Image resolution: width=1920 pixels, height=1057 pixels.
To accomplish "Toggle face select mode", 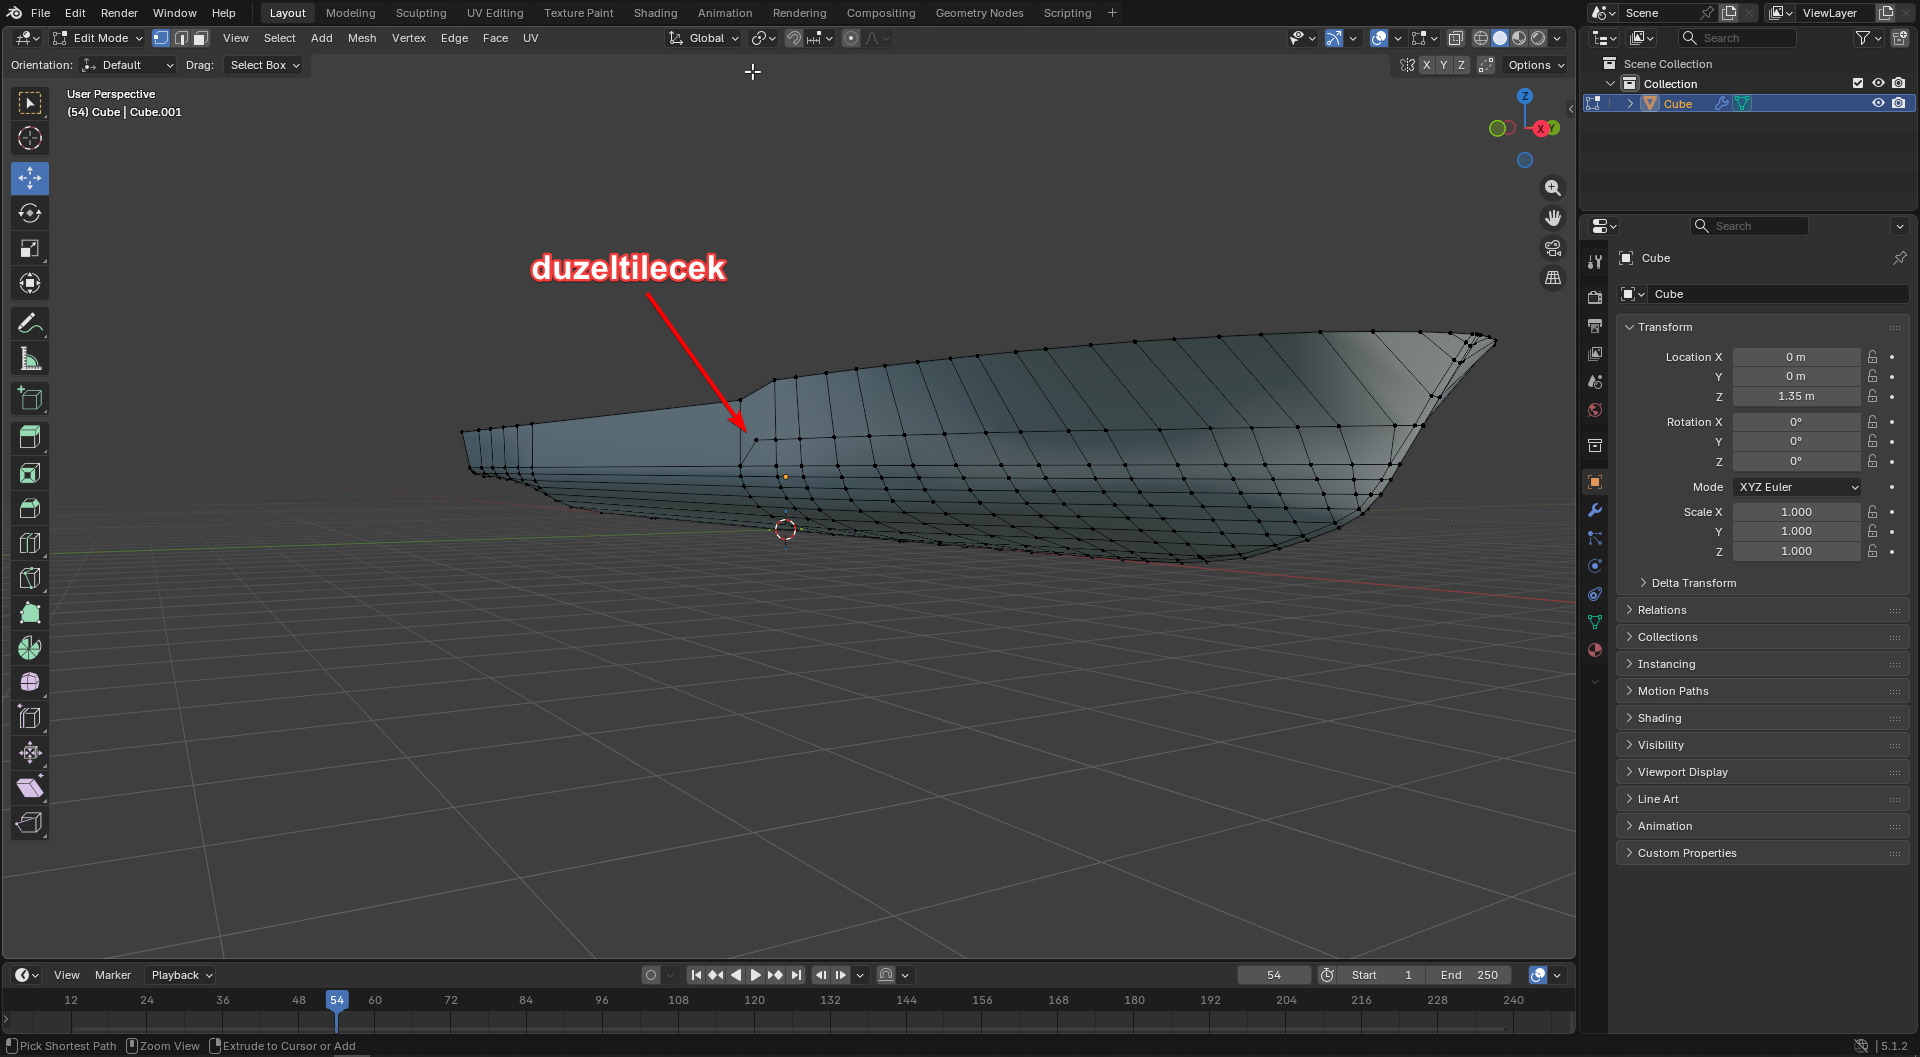I will point(201,38).
